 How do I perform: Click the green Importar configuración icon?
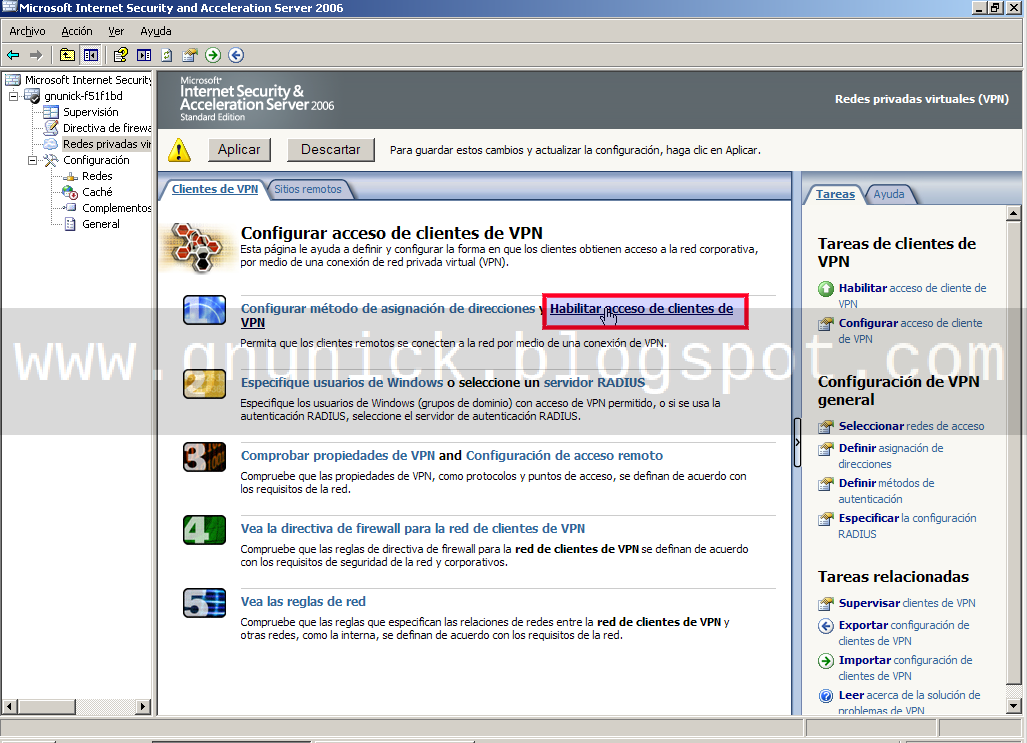826,661
